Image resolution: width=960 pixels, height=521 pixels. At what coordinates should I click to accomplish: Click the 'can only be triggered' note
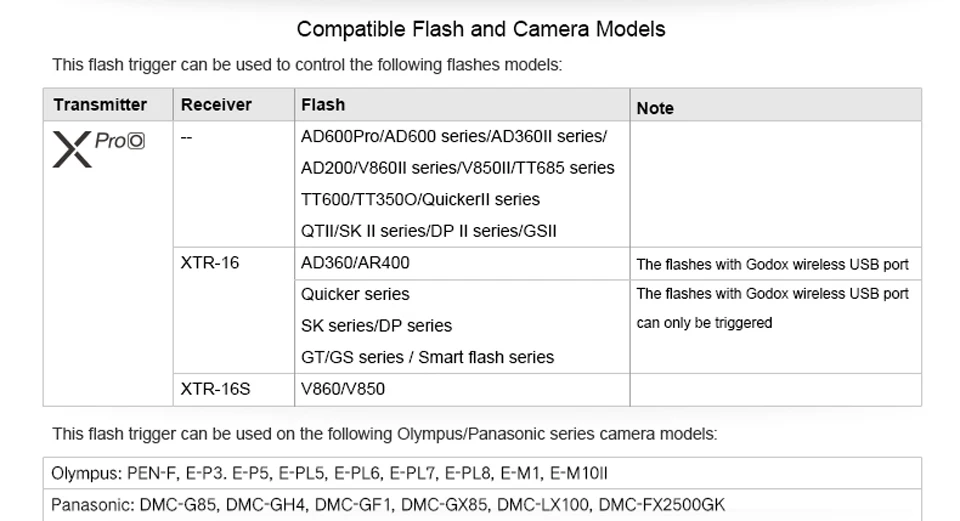tap(704, 323)
